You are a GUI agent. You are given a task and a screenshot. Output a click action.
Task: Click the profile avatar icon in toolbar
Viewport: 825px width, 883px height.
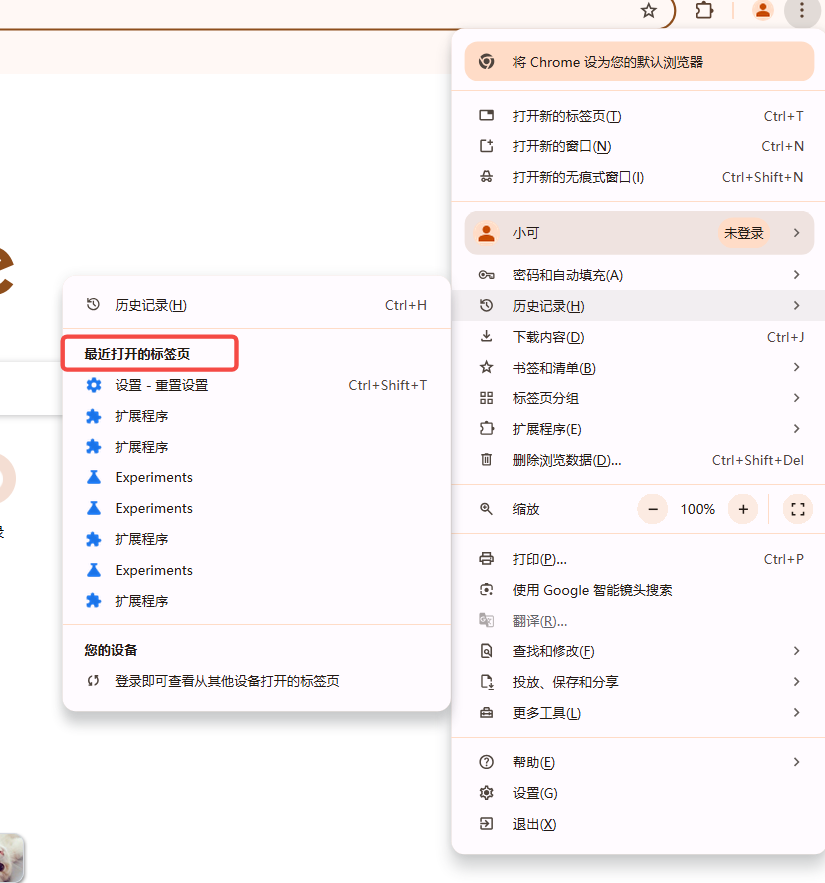point(762,10)
